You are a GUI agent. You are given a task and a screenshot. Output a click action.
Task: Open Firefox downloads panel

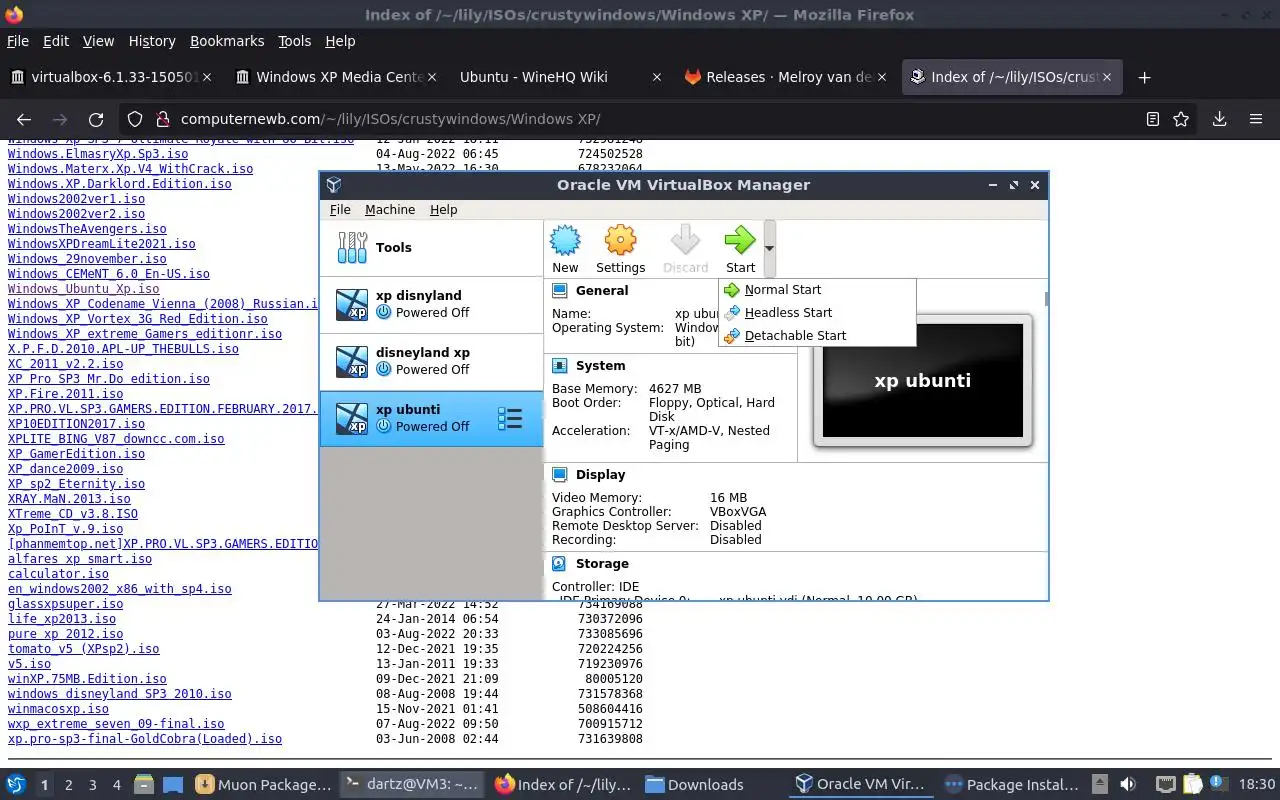(1219, 119)
